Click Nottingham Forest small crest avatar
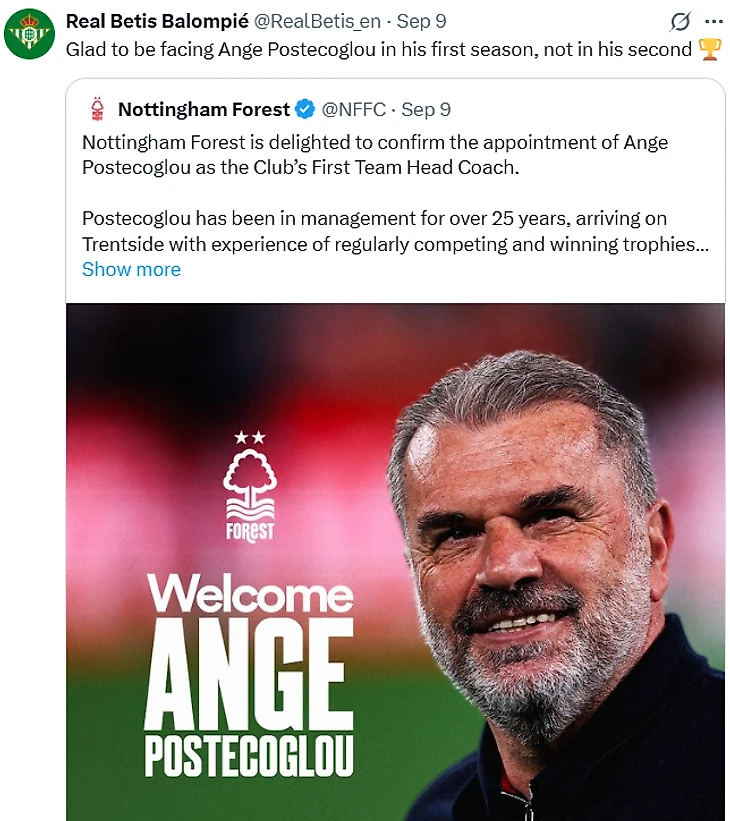 click(97, 109)
